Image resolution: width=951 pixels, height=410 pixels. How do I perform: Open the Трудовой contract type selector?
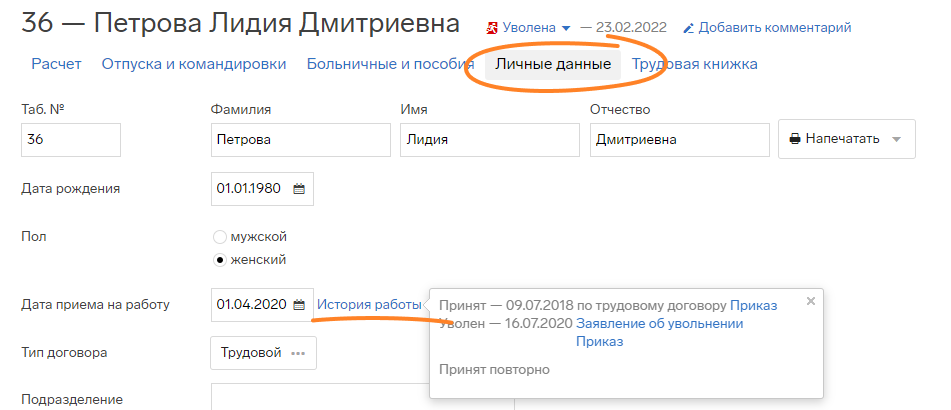263,353
